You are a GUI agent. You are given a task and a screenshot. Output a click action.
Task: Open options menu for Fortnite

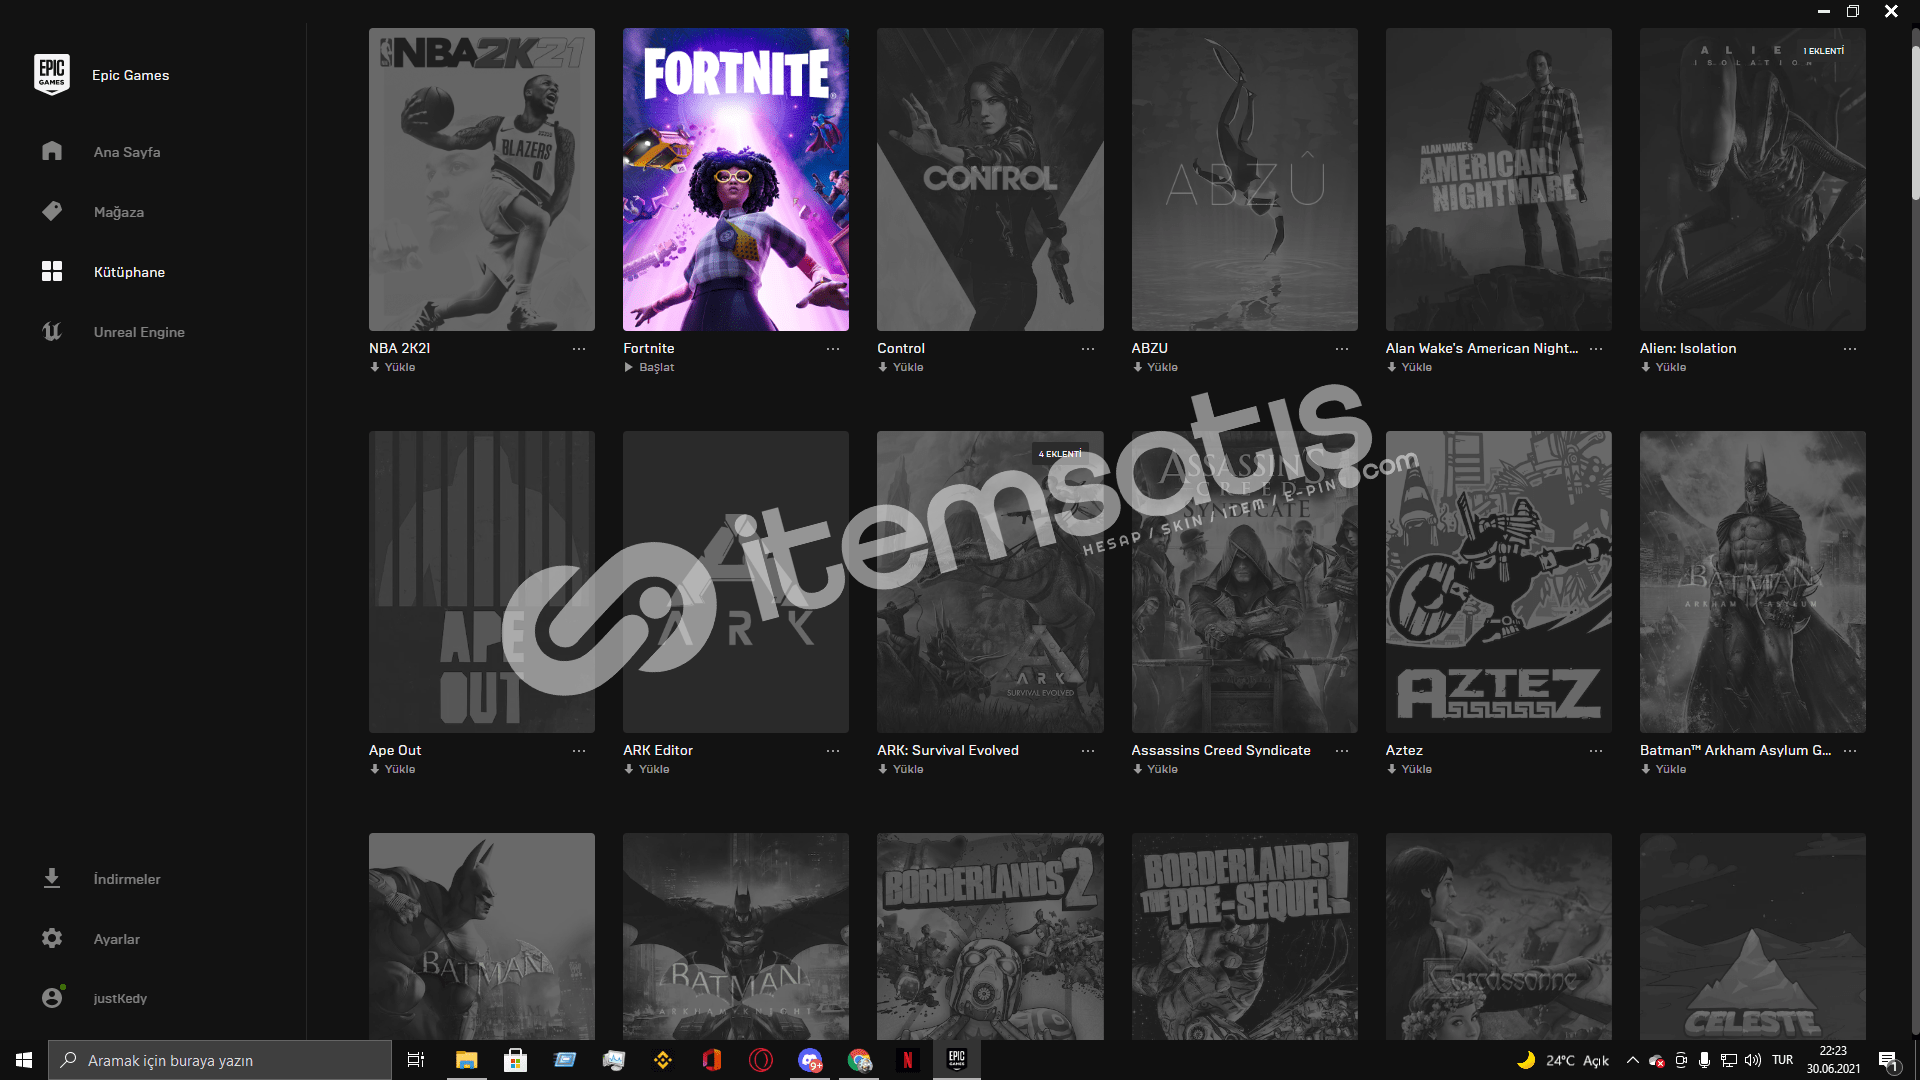click(833, 349)
